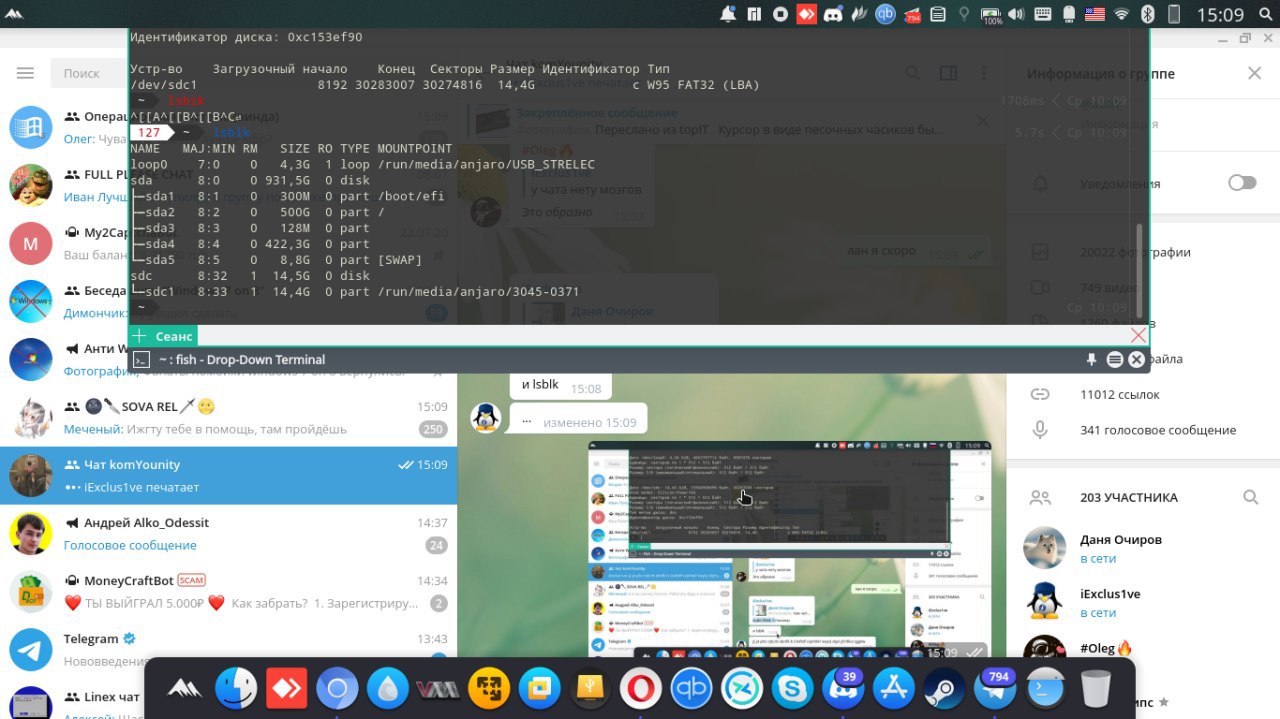
Task: Click the drop-down terminal menu button
Action: click(x=1115, y=360)
